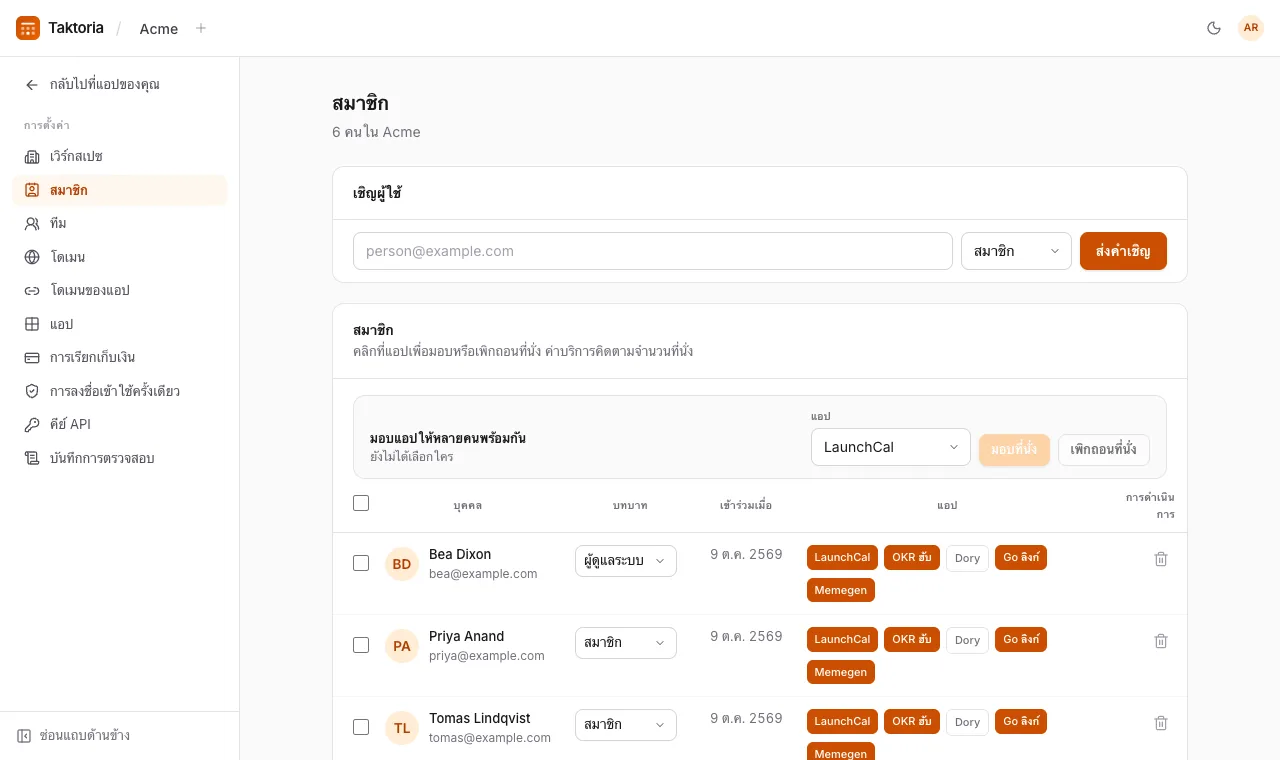
Task: Click the plus icon next to Acme
Action: pyautogui.click(x=201, y=28)
